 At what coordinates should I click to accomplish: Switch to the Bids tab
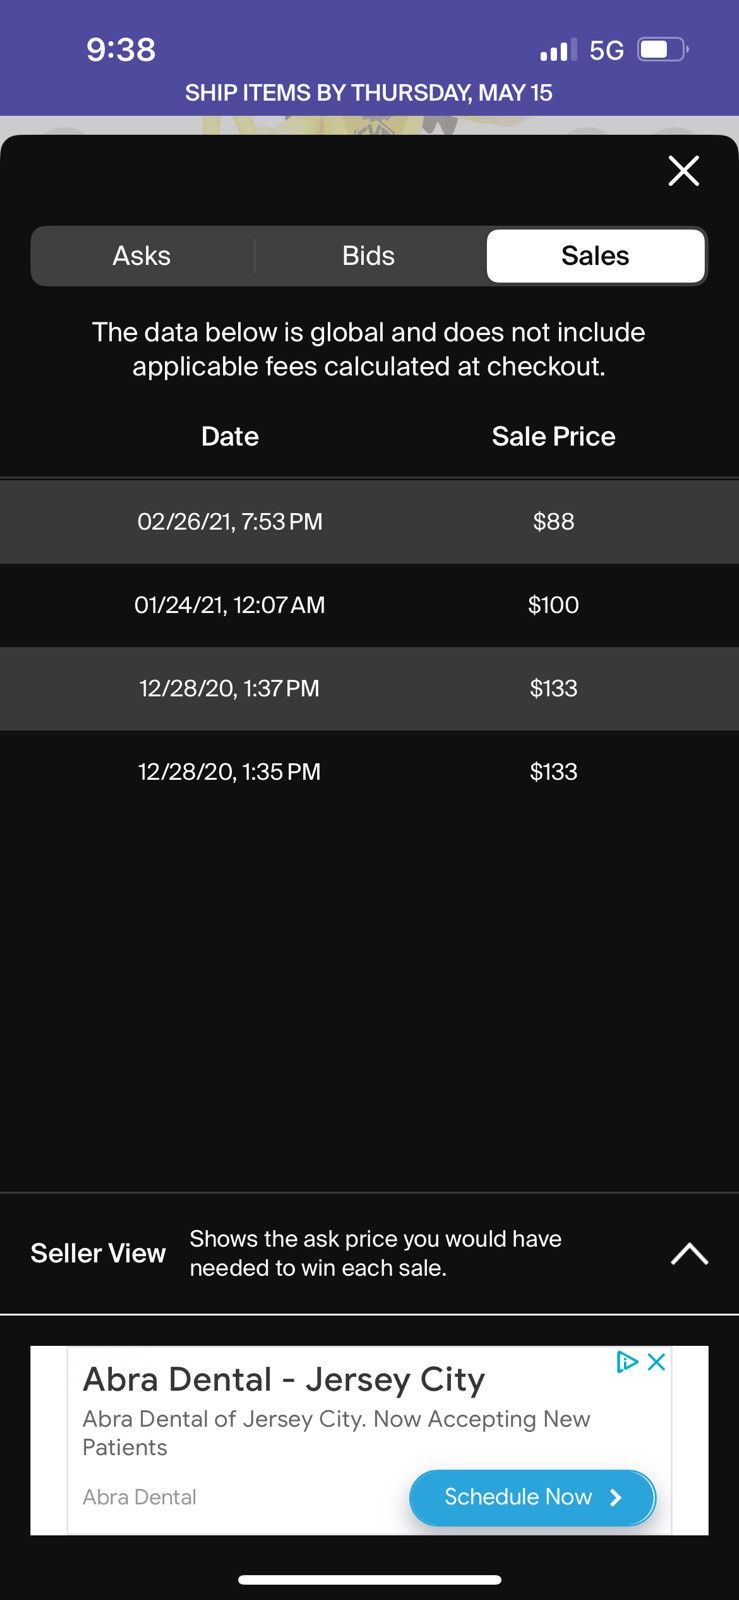369,256
